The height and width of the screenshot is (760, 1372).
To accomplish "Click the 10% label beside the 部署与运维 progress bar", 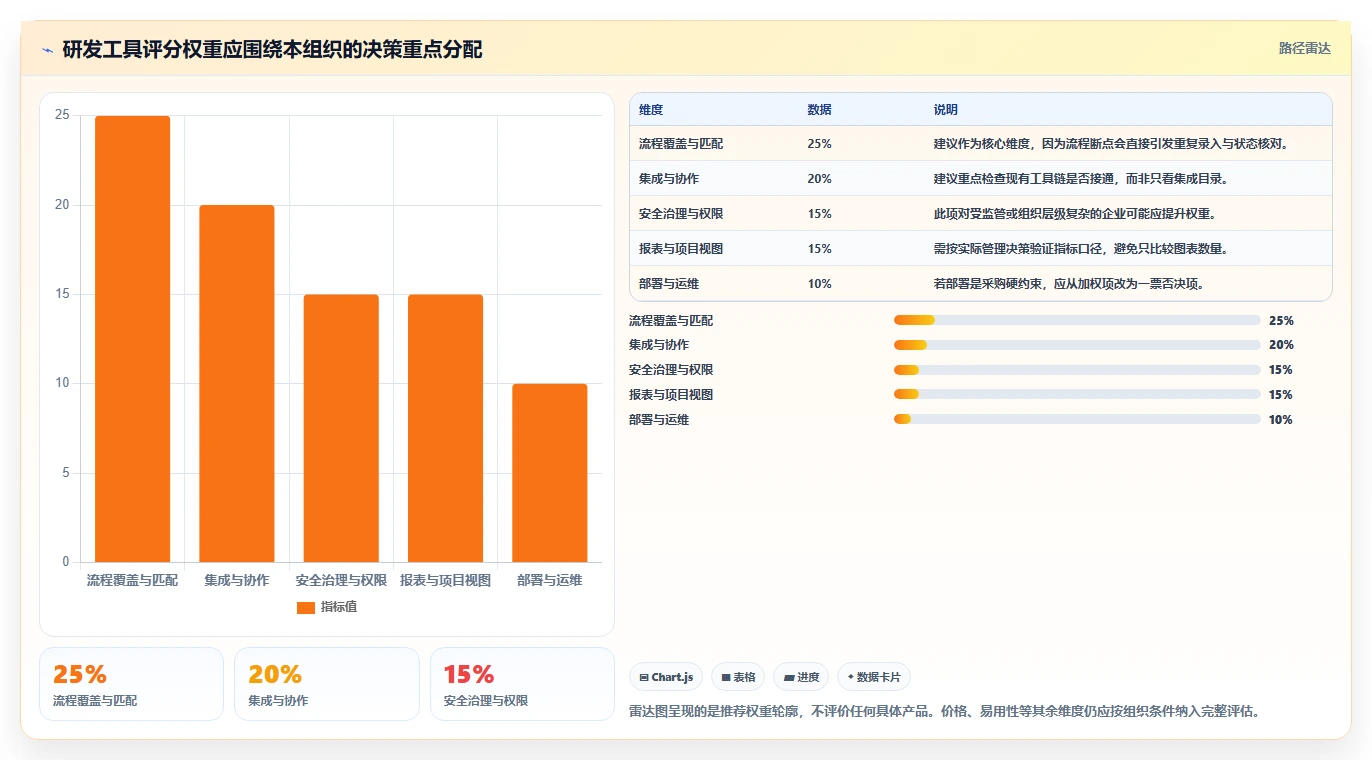I will point(1281,420).
